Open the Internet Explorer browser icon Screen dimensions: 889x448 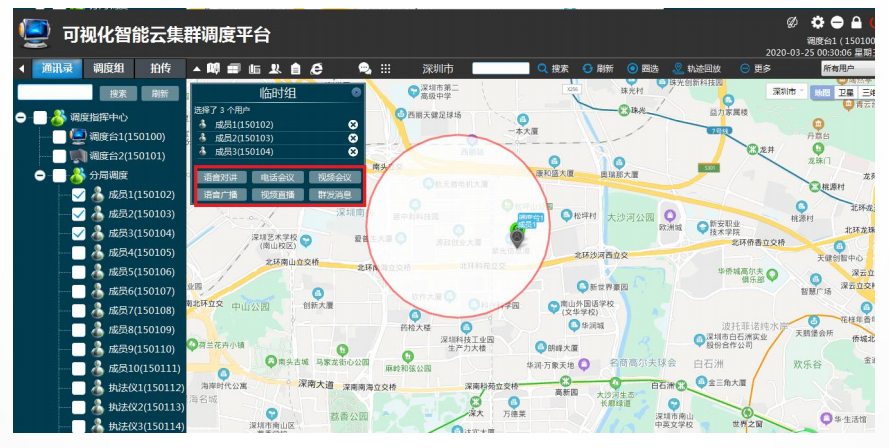[x=316, y=69]
